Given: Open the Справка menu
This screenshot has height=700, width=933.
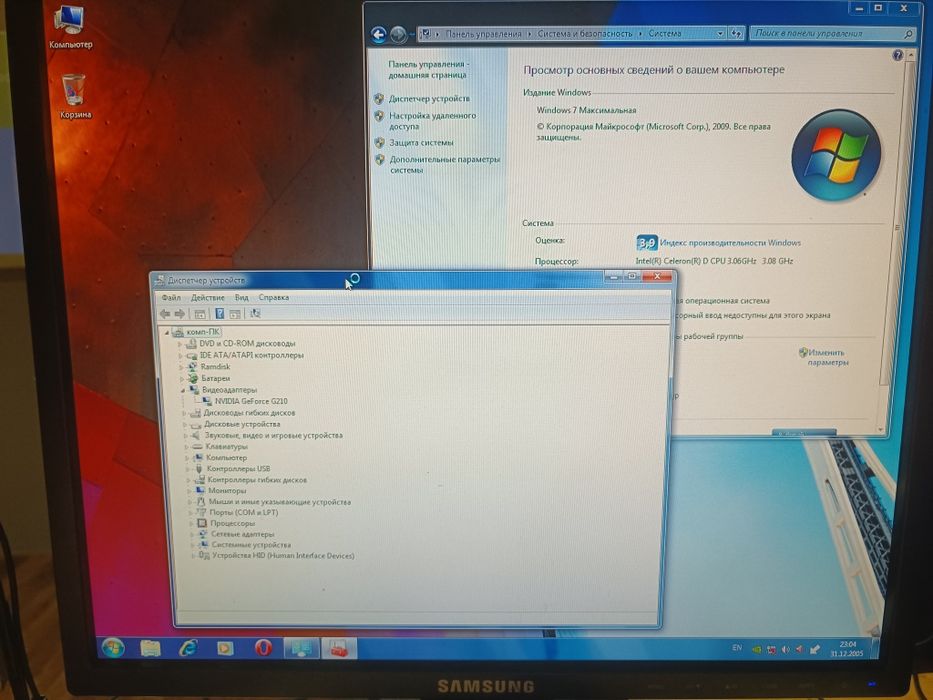Looking at the screenshot, I should (x=274, y=297).
